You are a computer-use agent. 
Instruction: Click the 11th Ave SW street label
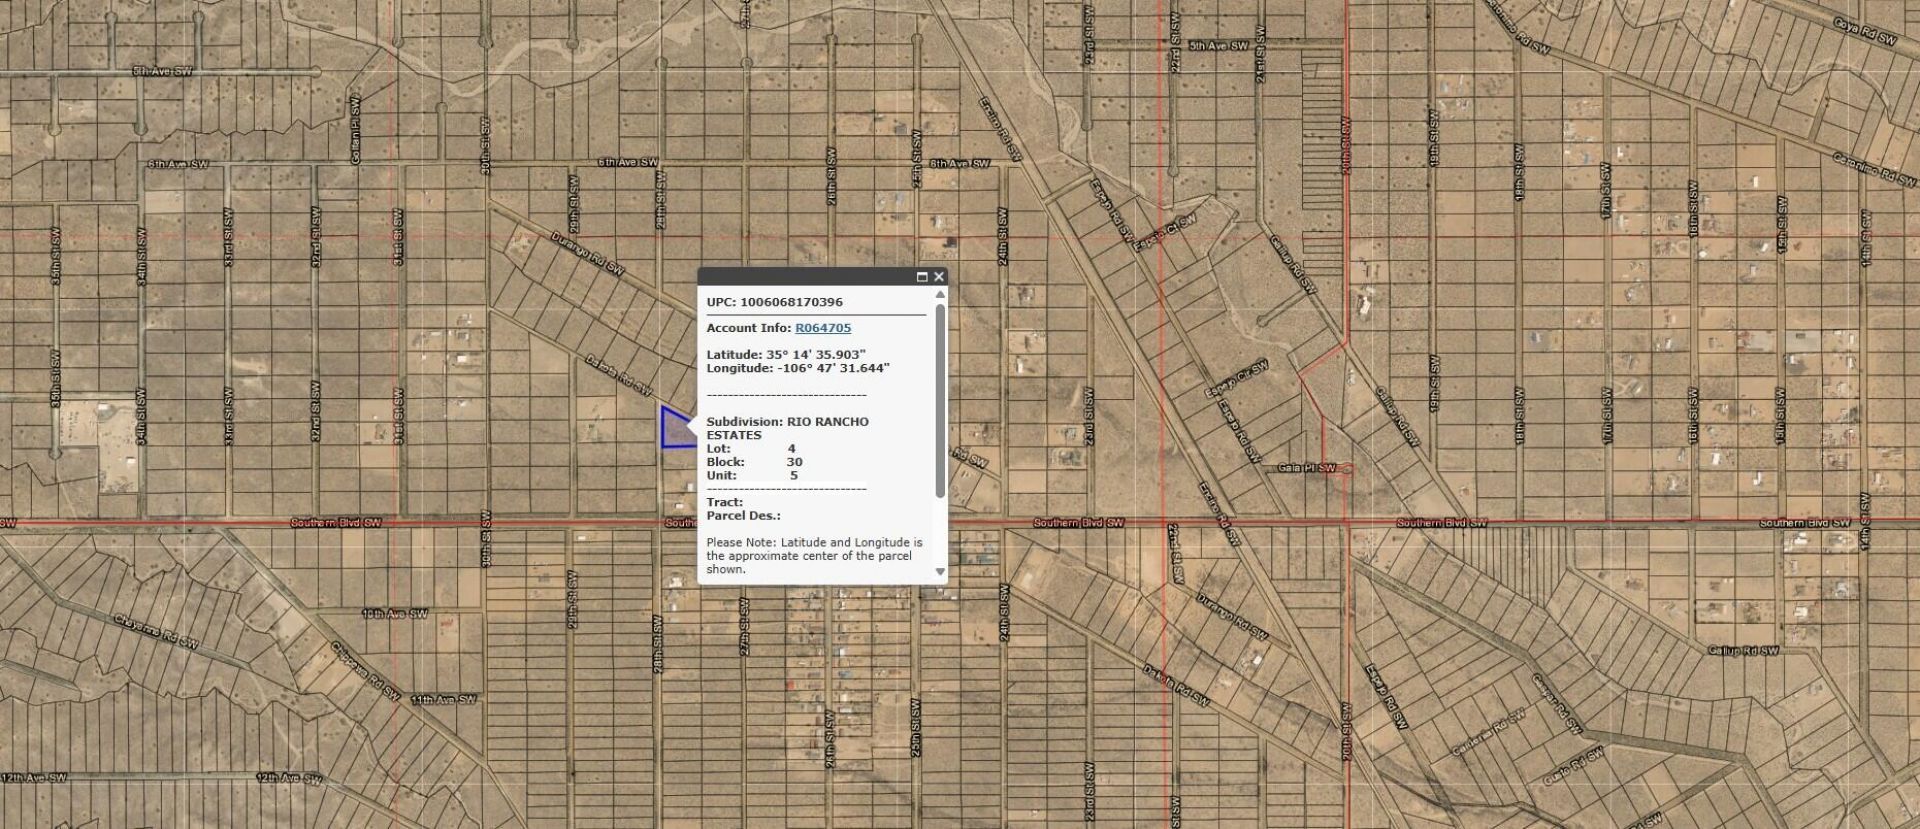coord(443,700)
